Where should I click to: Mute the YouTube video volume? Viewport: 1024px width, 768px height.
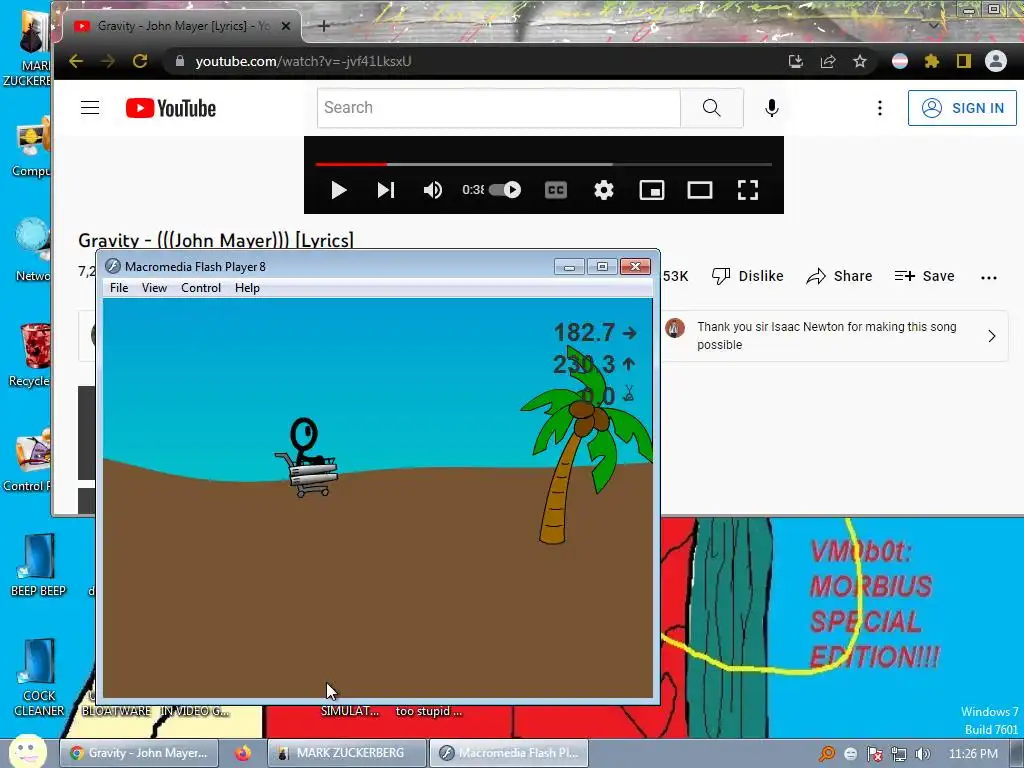pyautogui.click(x=432, y=190)
